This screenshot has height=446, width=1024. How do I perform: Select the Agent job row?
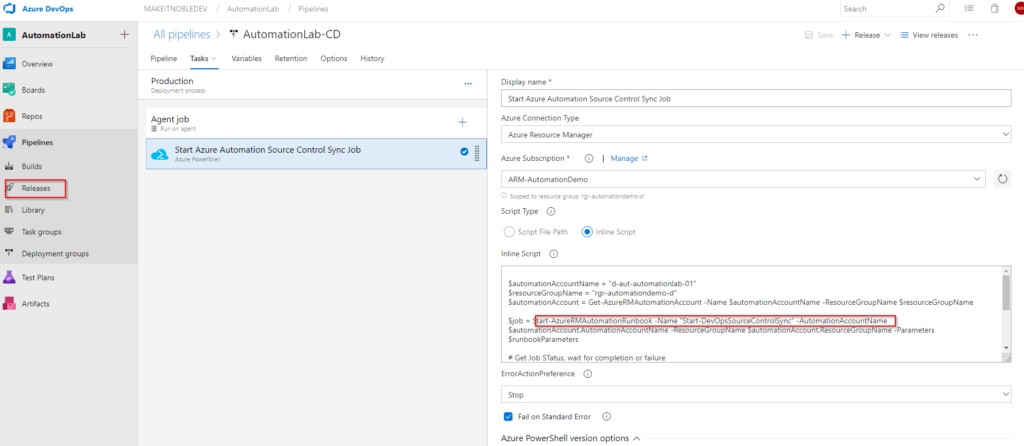coord(316,122)
